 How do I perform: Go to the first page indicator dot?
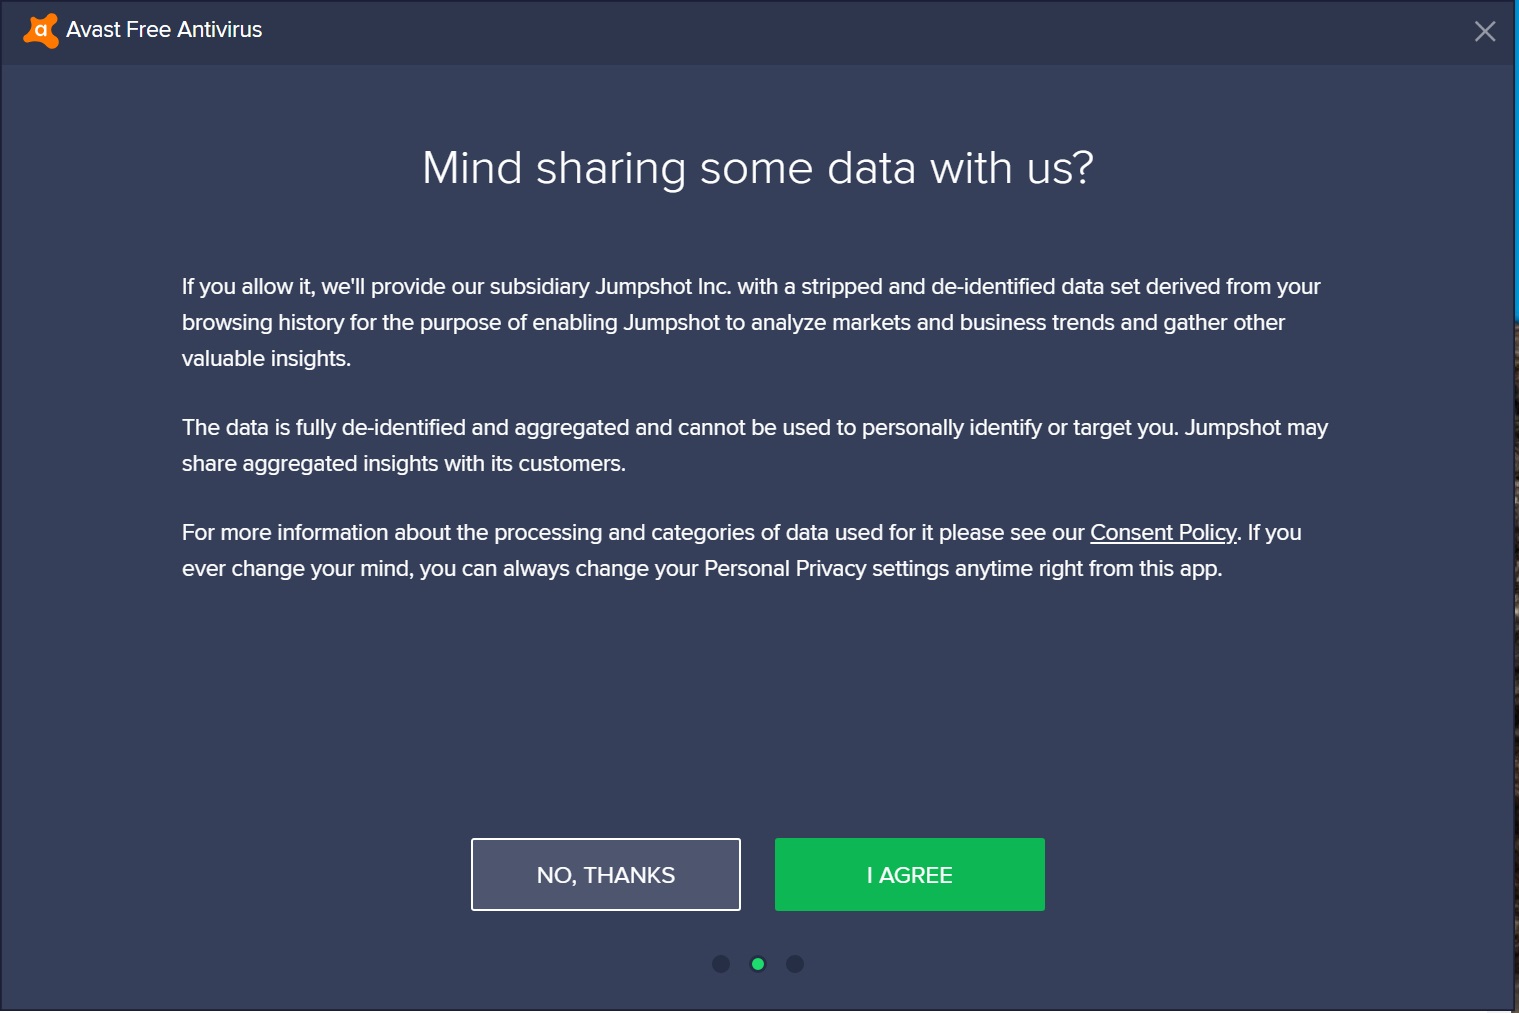coord(721,964)
